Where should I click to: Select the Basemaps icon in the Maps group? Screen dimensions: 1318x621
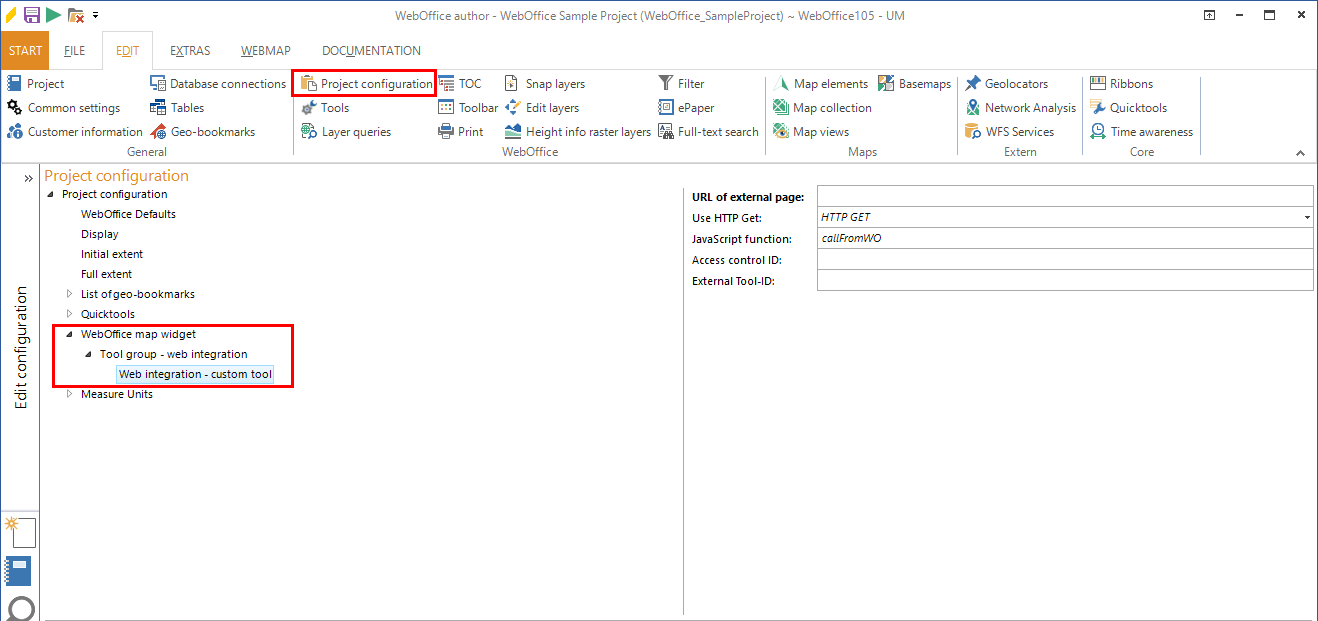click(914, 83)
